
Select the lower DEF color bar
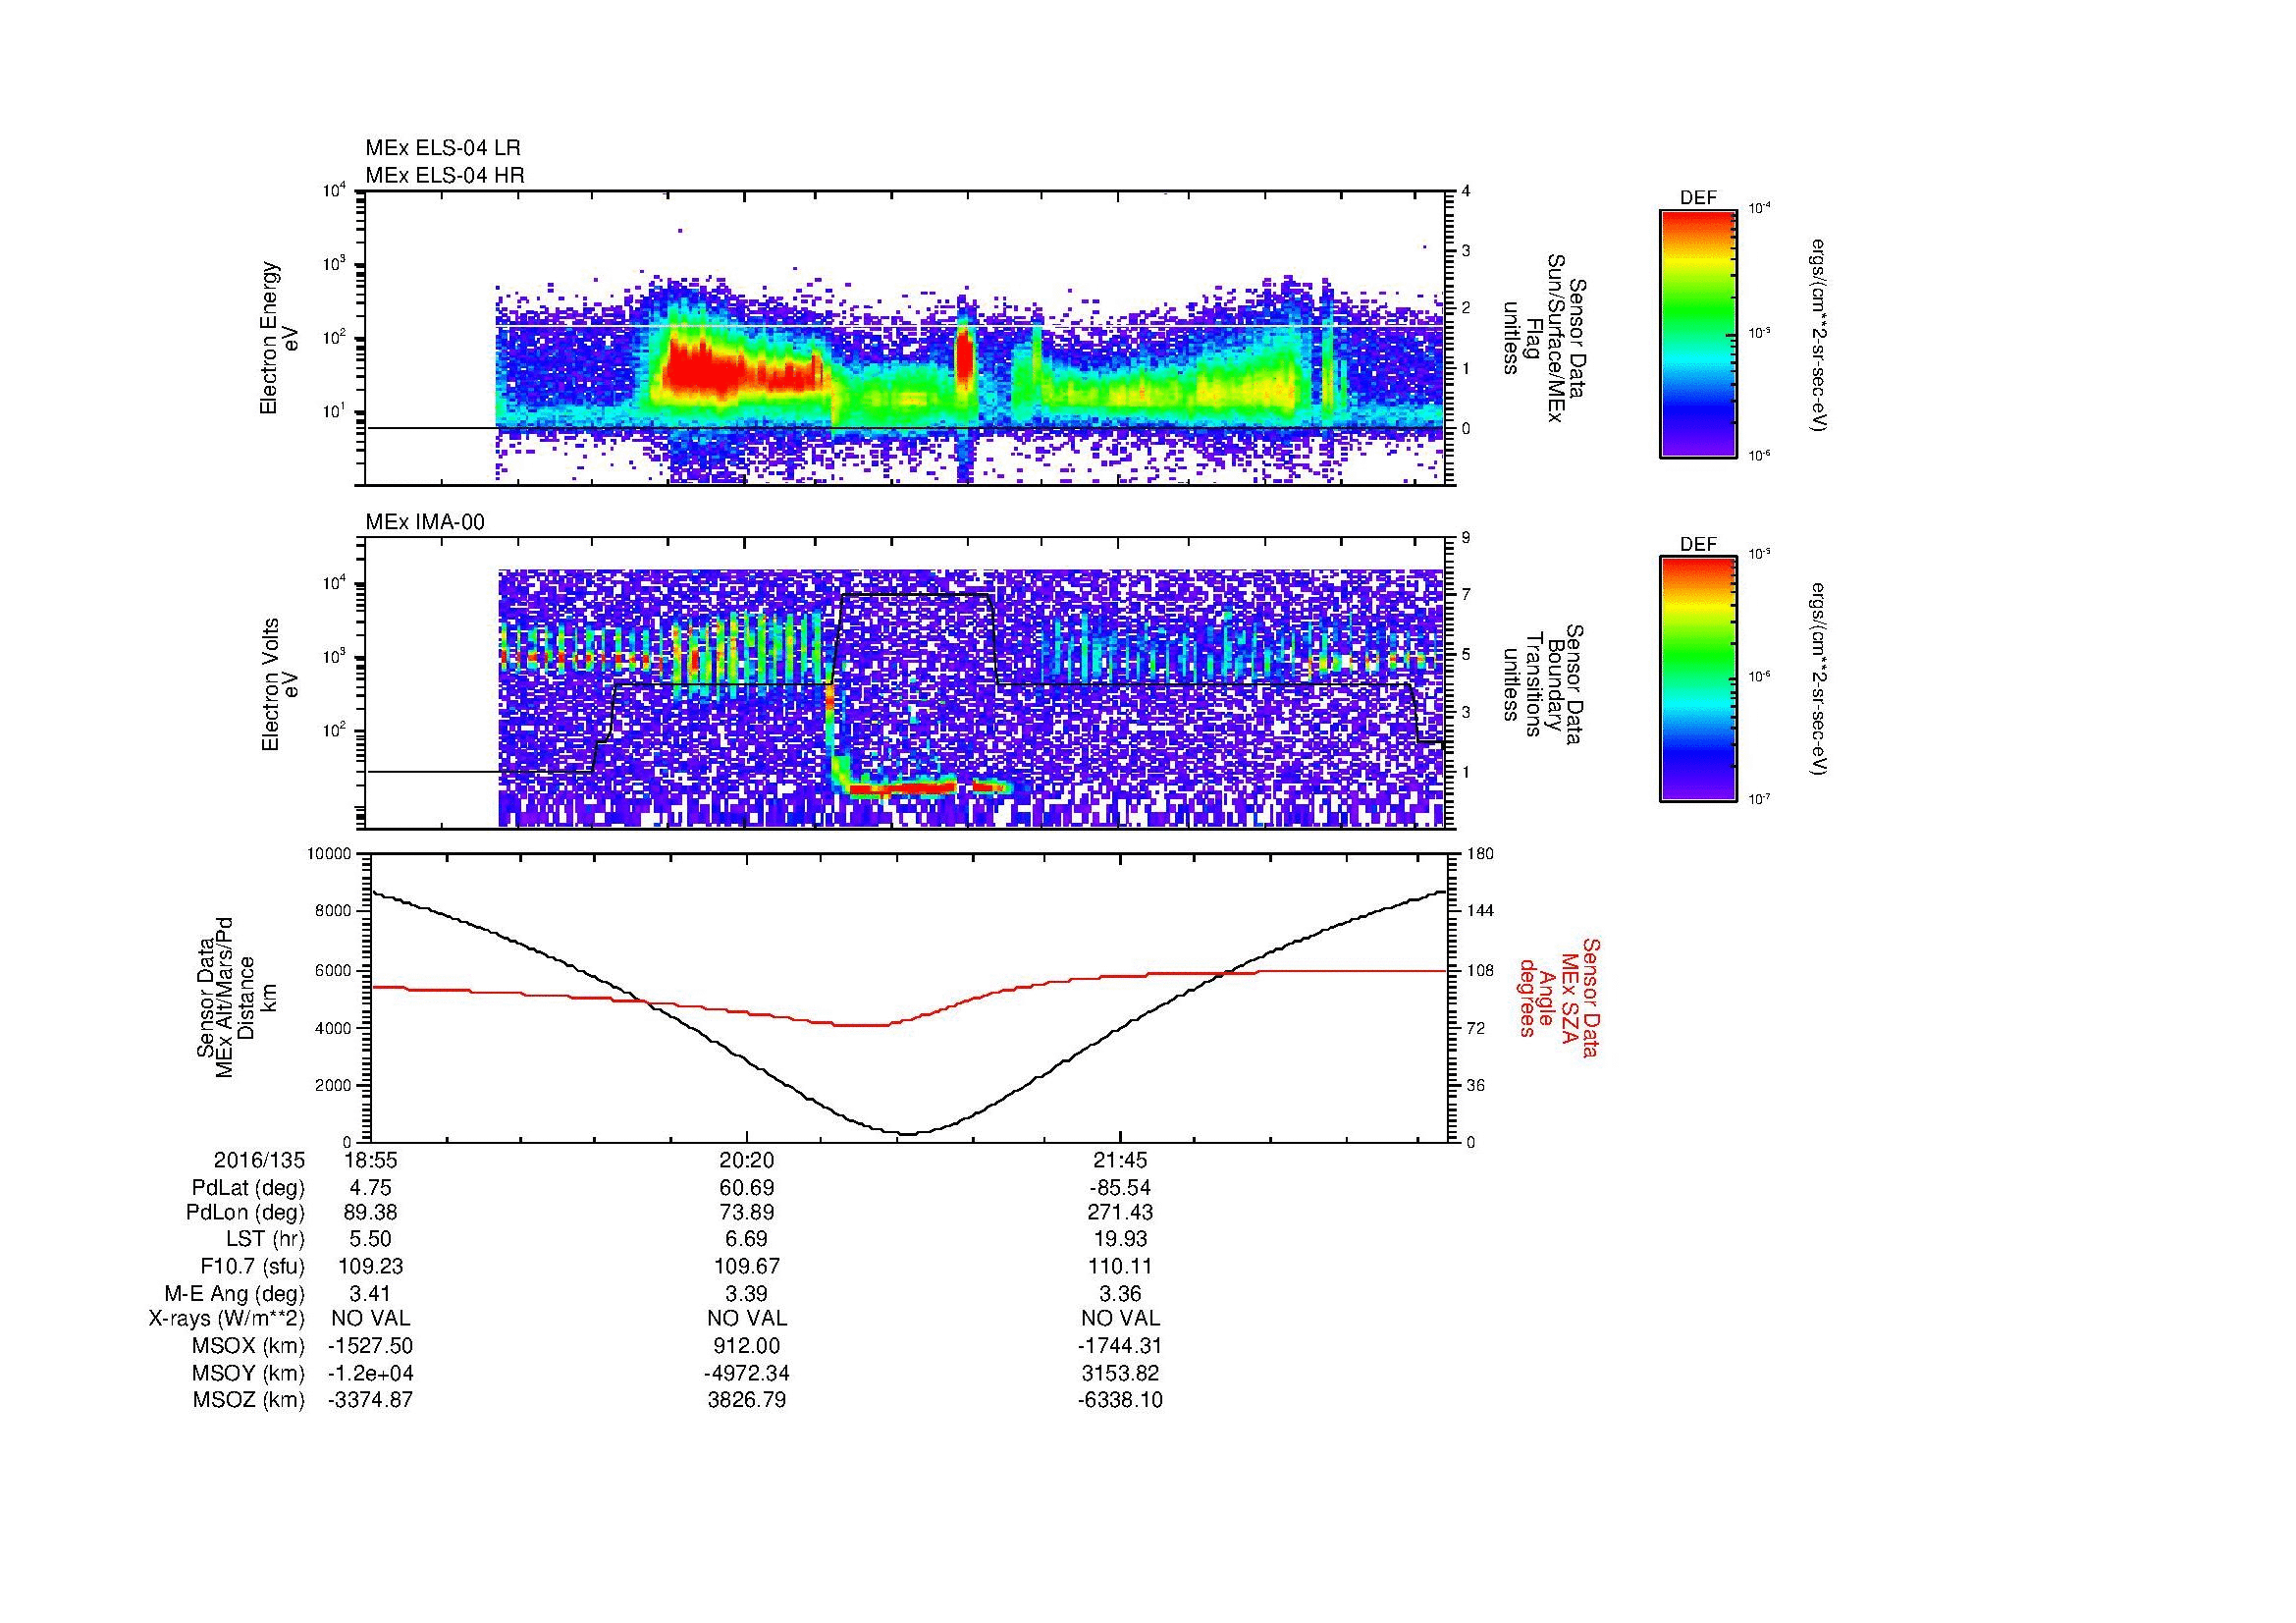pyautogui.click(x=1697, y=678)
